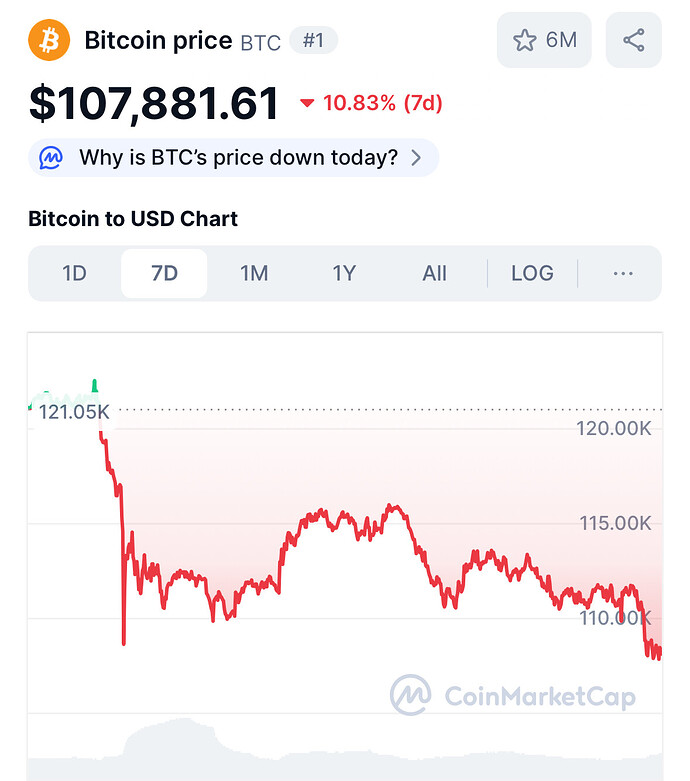Open the three-dots chart options menu
This screenshot has height=781, width=690.
[x=623, y=273]
